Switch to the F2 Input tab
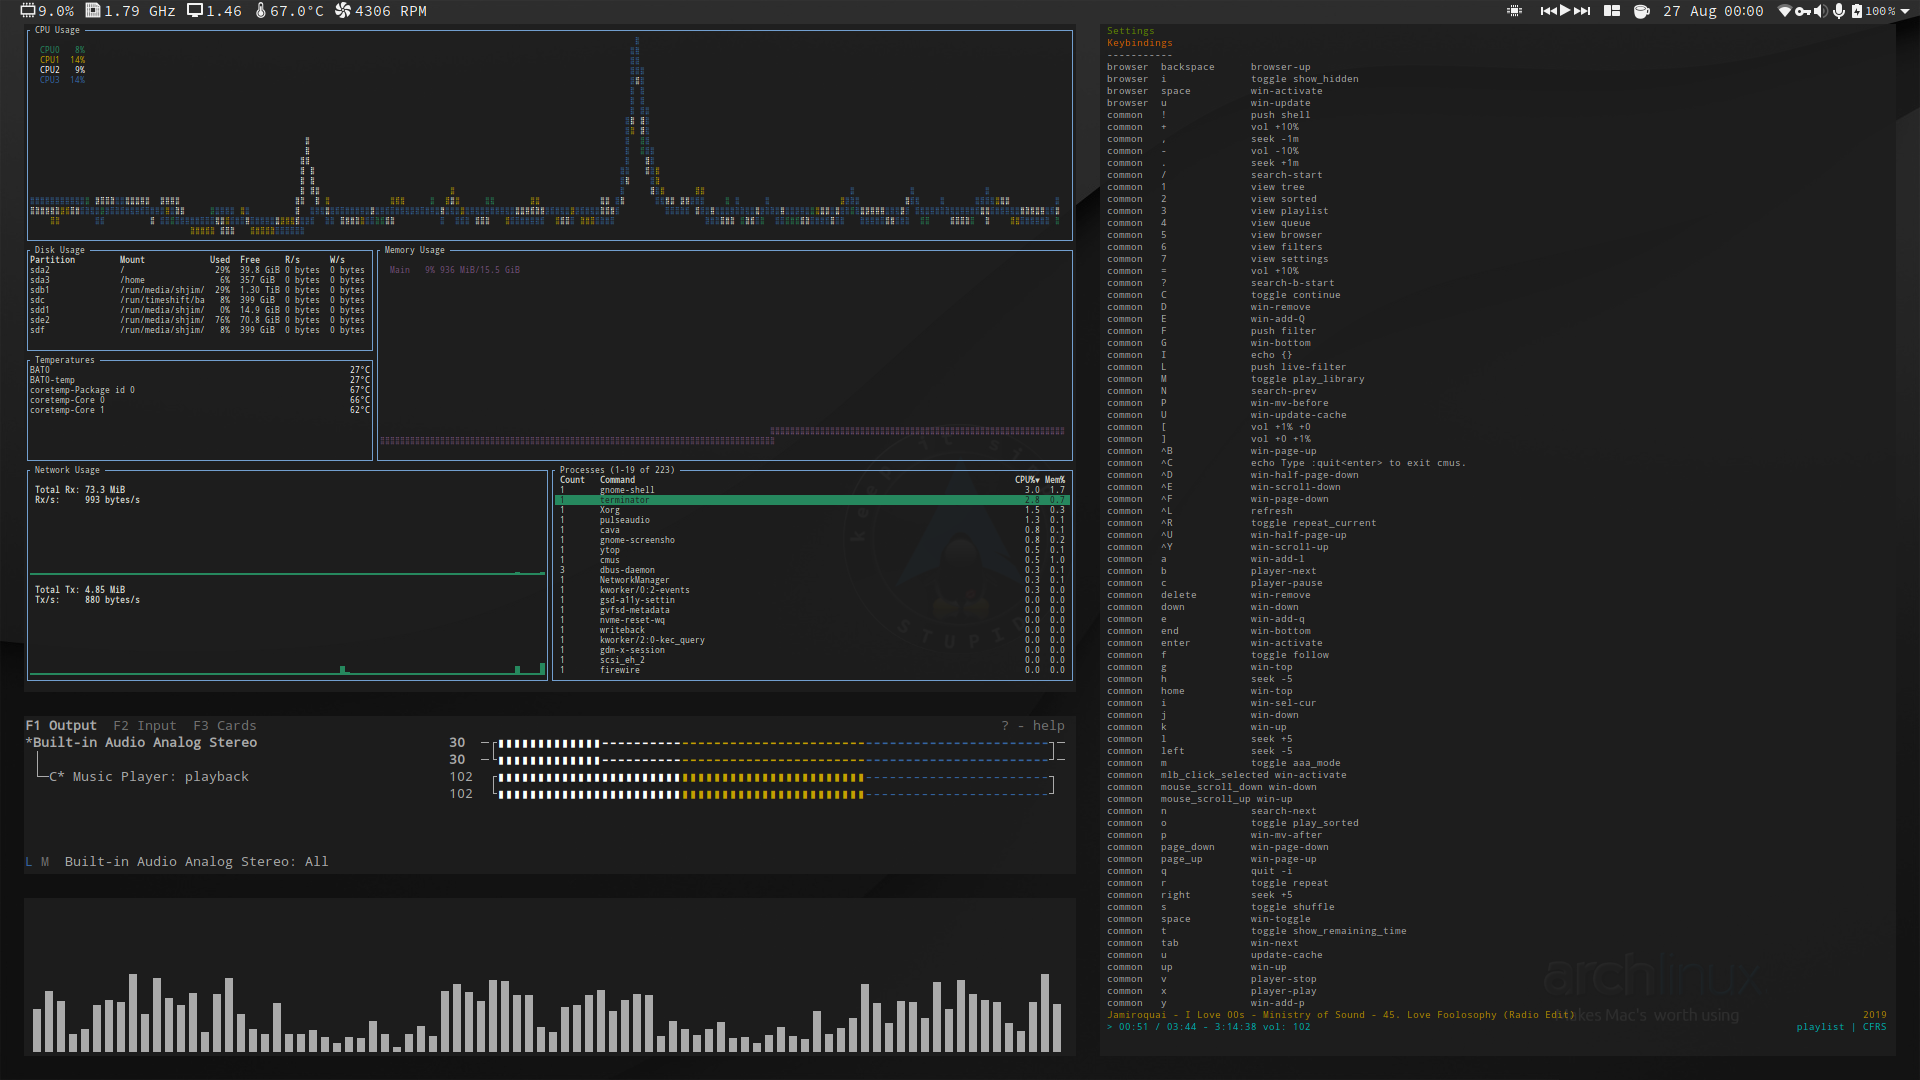The image size is (1920, 1080). 145,726
